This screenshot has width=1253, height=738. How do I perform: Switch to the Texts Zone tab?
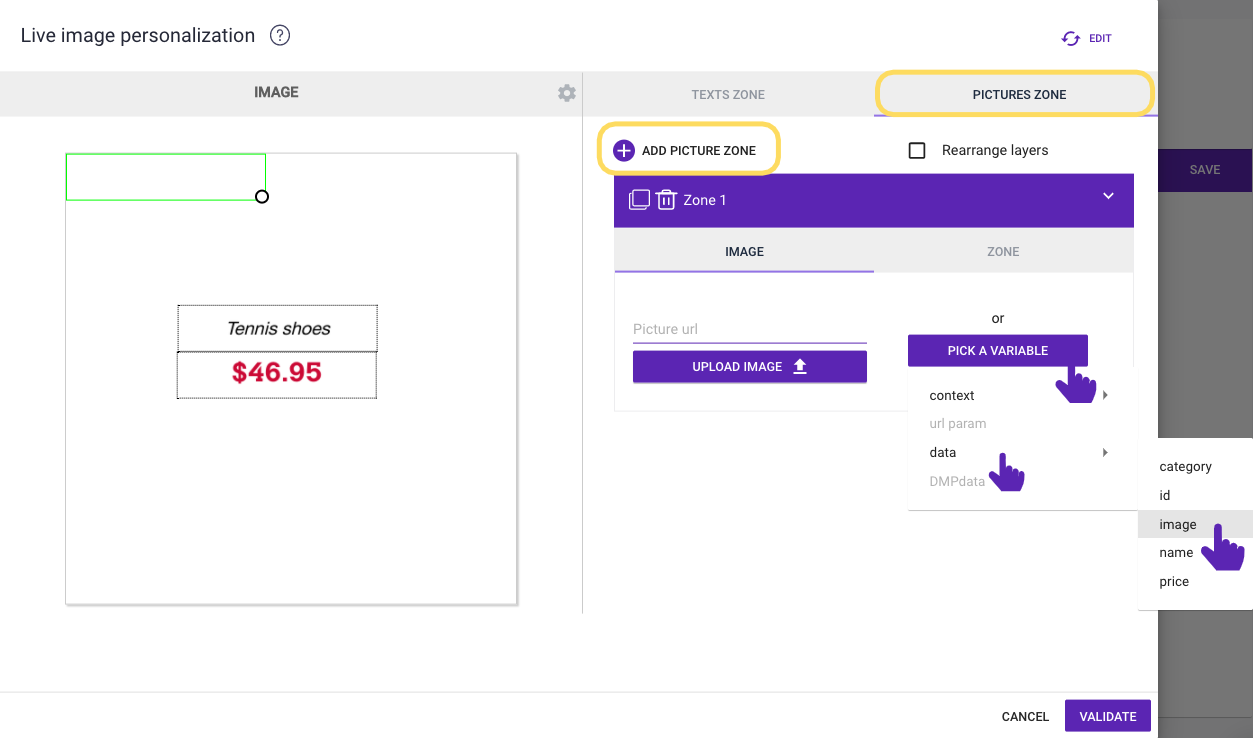(728, 95)
